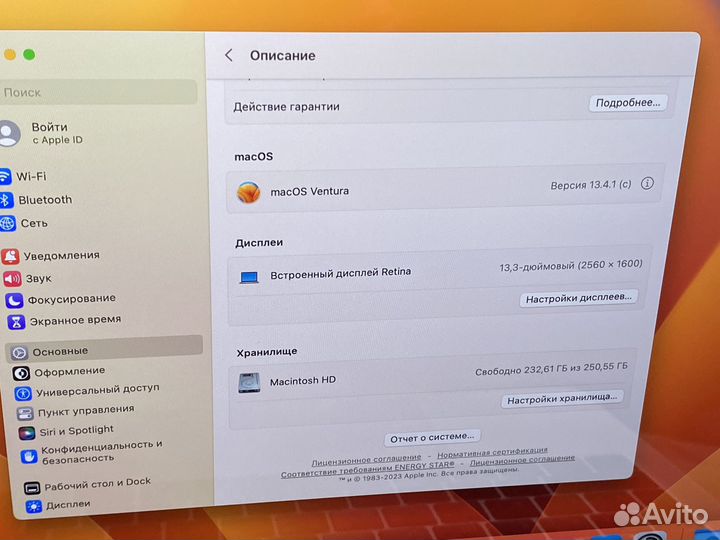Click the Macintosh HD name text
Viewport: 720px width, 540px height.
click(303, 381)
